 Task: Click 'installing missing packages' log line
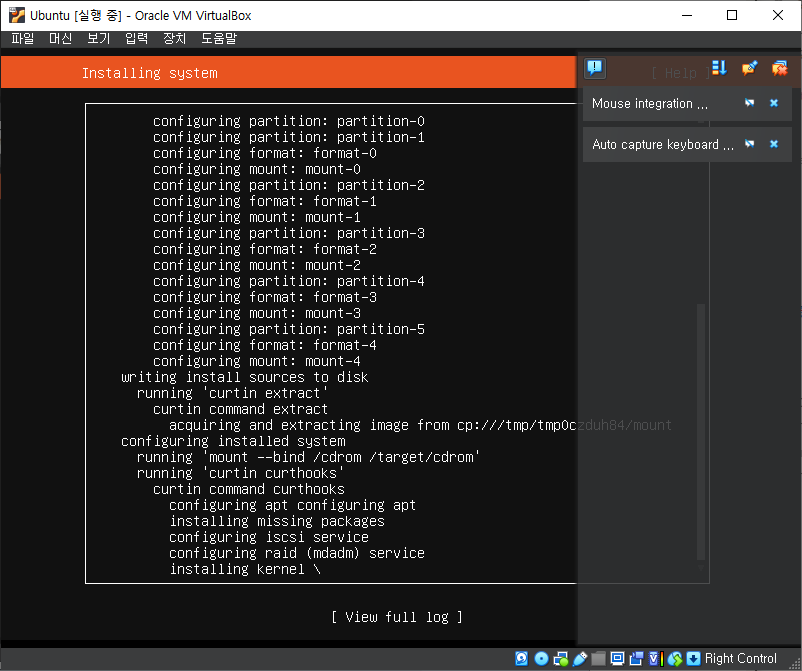[277, 521]
